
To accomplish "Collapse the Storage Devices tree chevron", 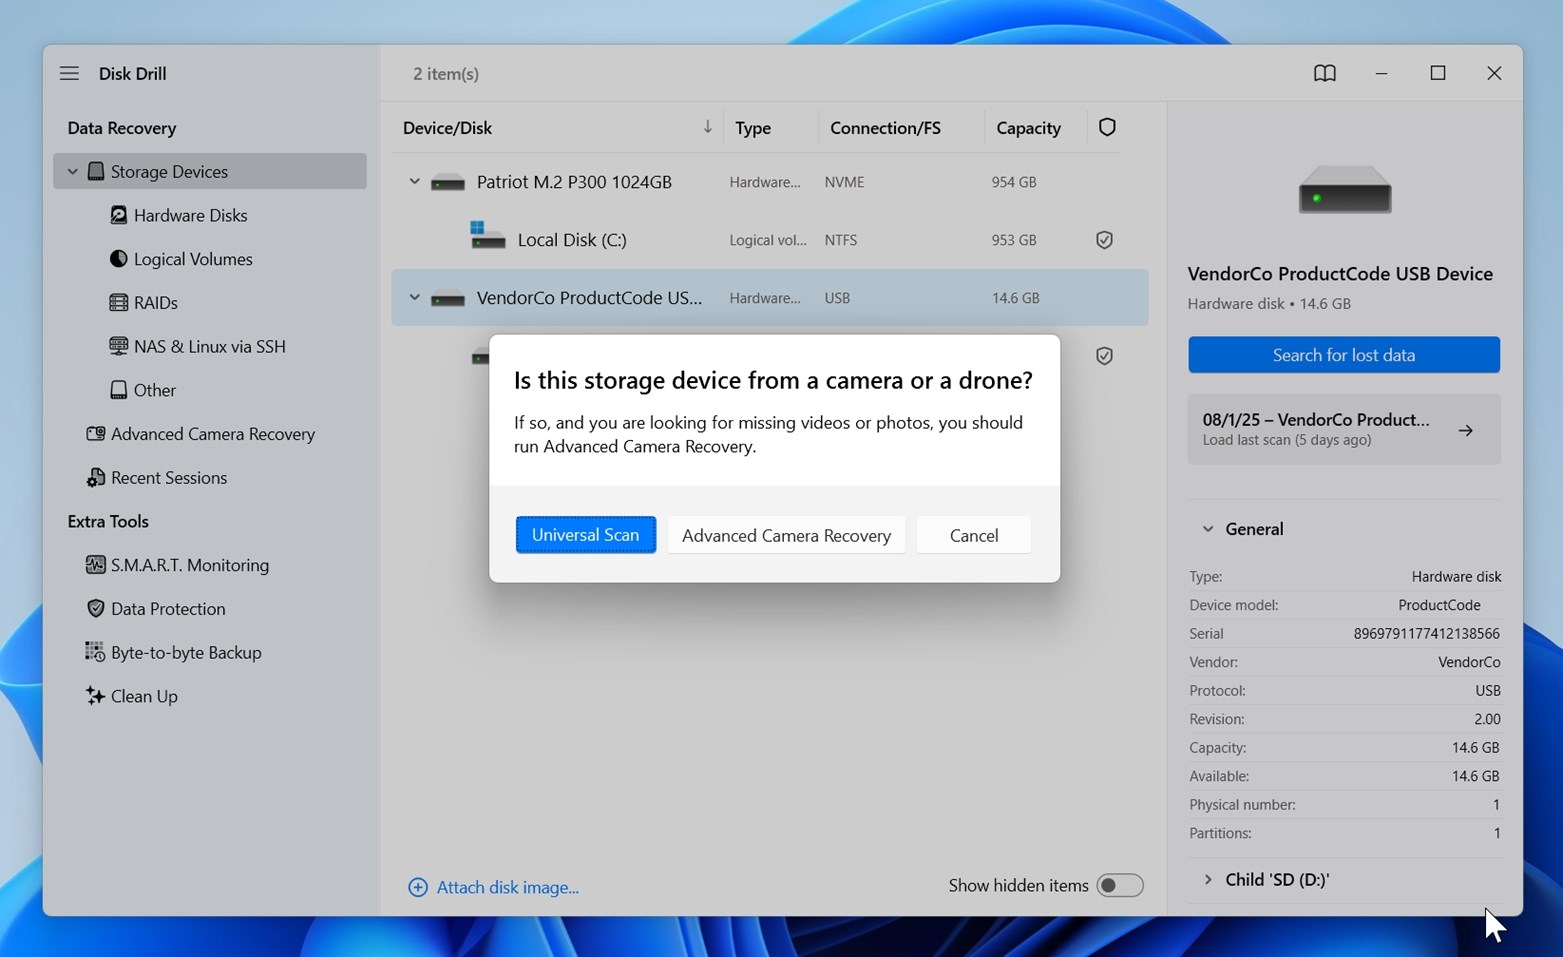I will pos(72,171).
